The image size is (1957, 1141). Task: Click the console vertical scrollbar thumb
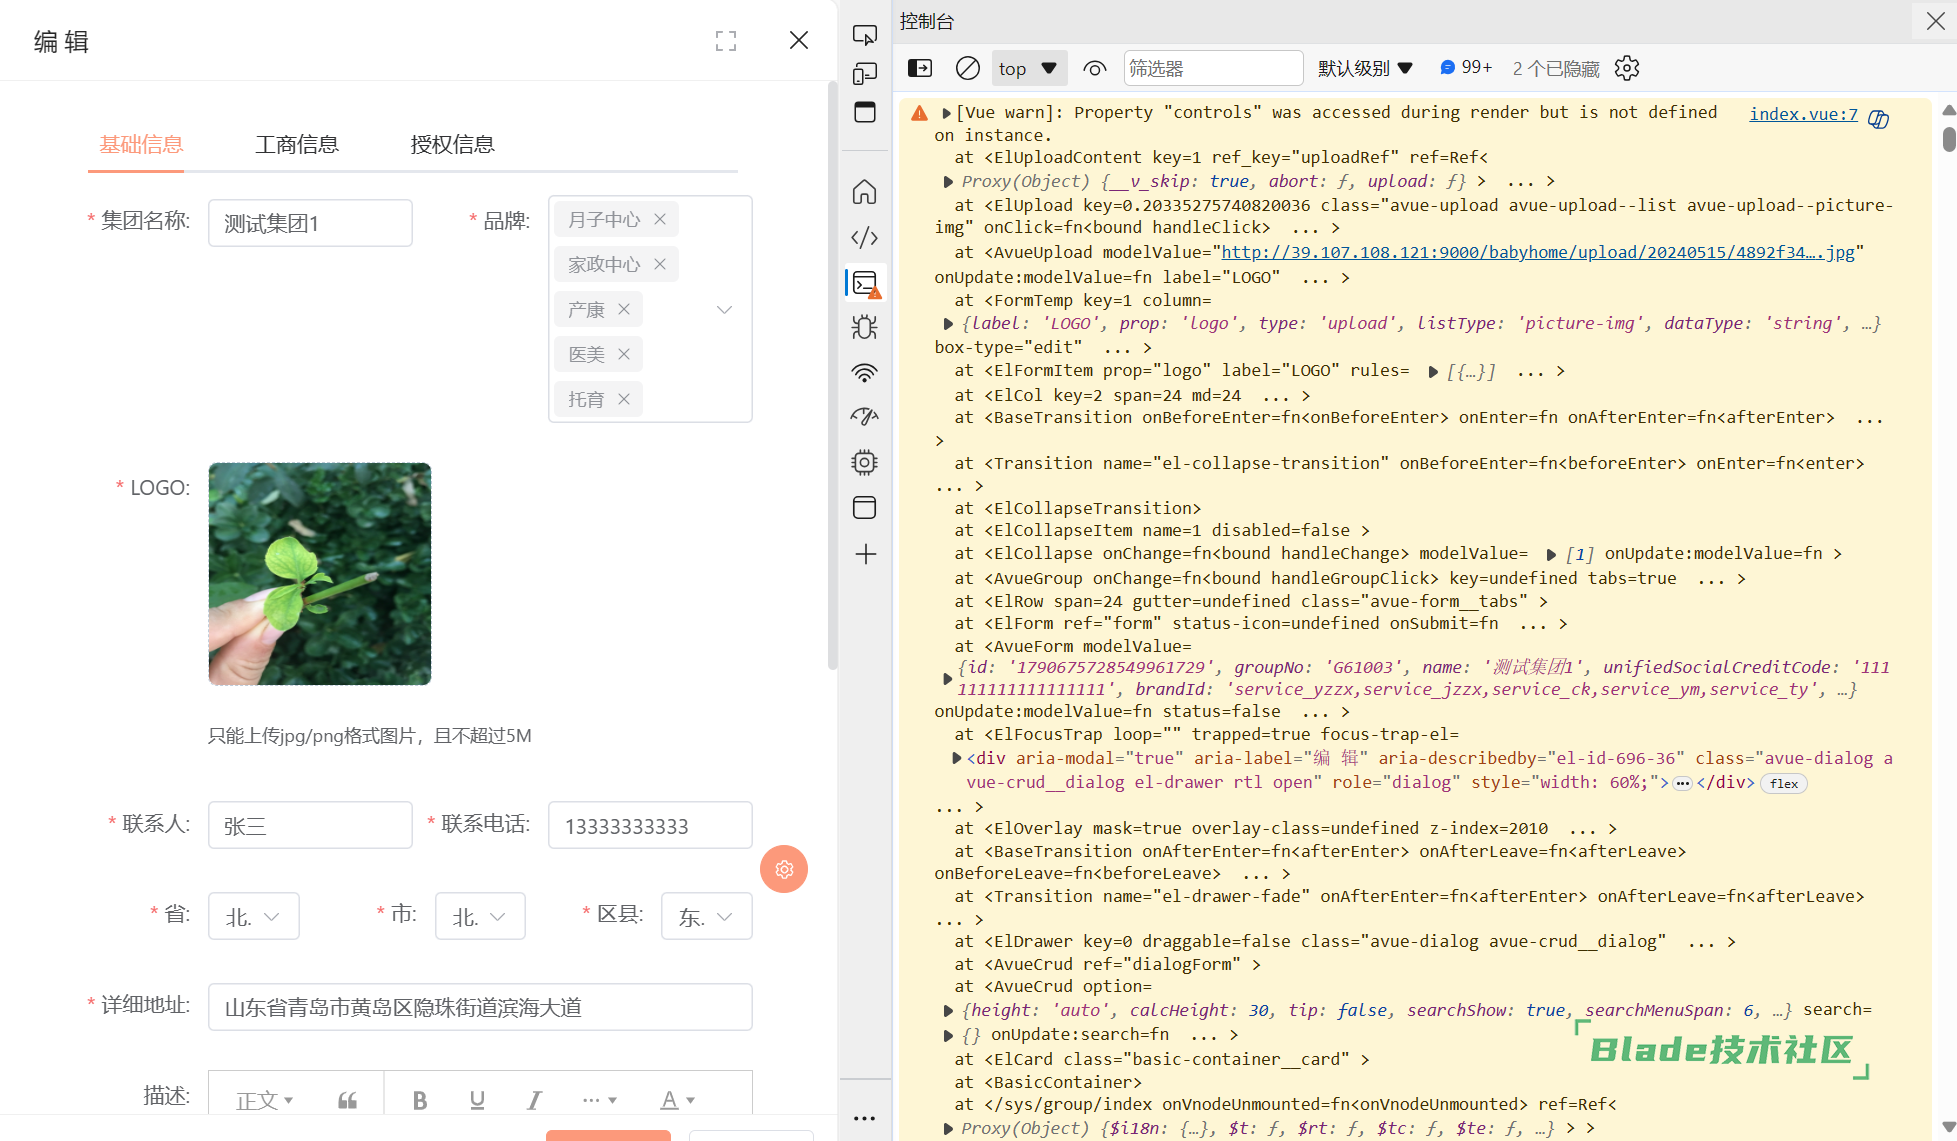pyautogui.click(x=1948, y=138)
